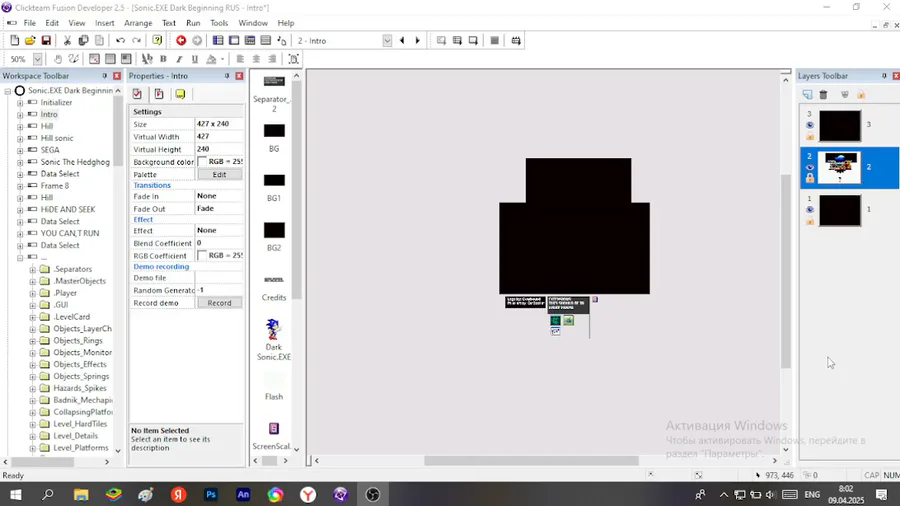Go to the previous frame arrow

(402, 41)
